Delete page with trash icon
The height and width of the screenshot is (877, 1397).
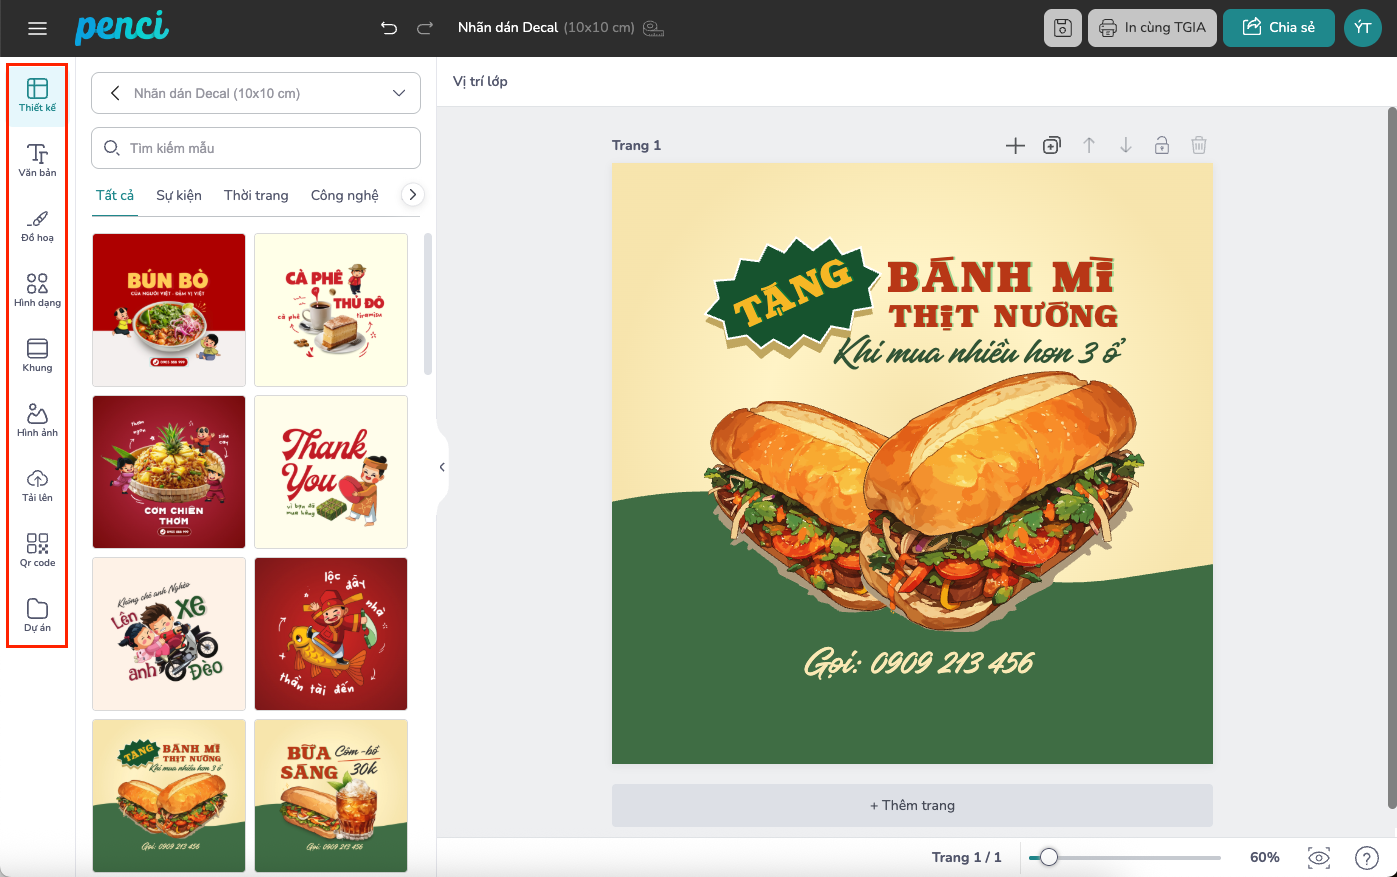tap(1199, 145)
